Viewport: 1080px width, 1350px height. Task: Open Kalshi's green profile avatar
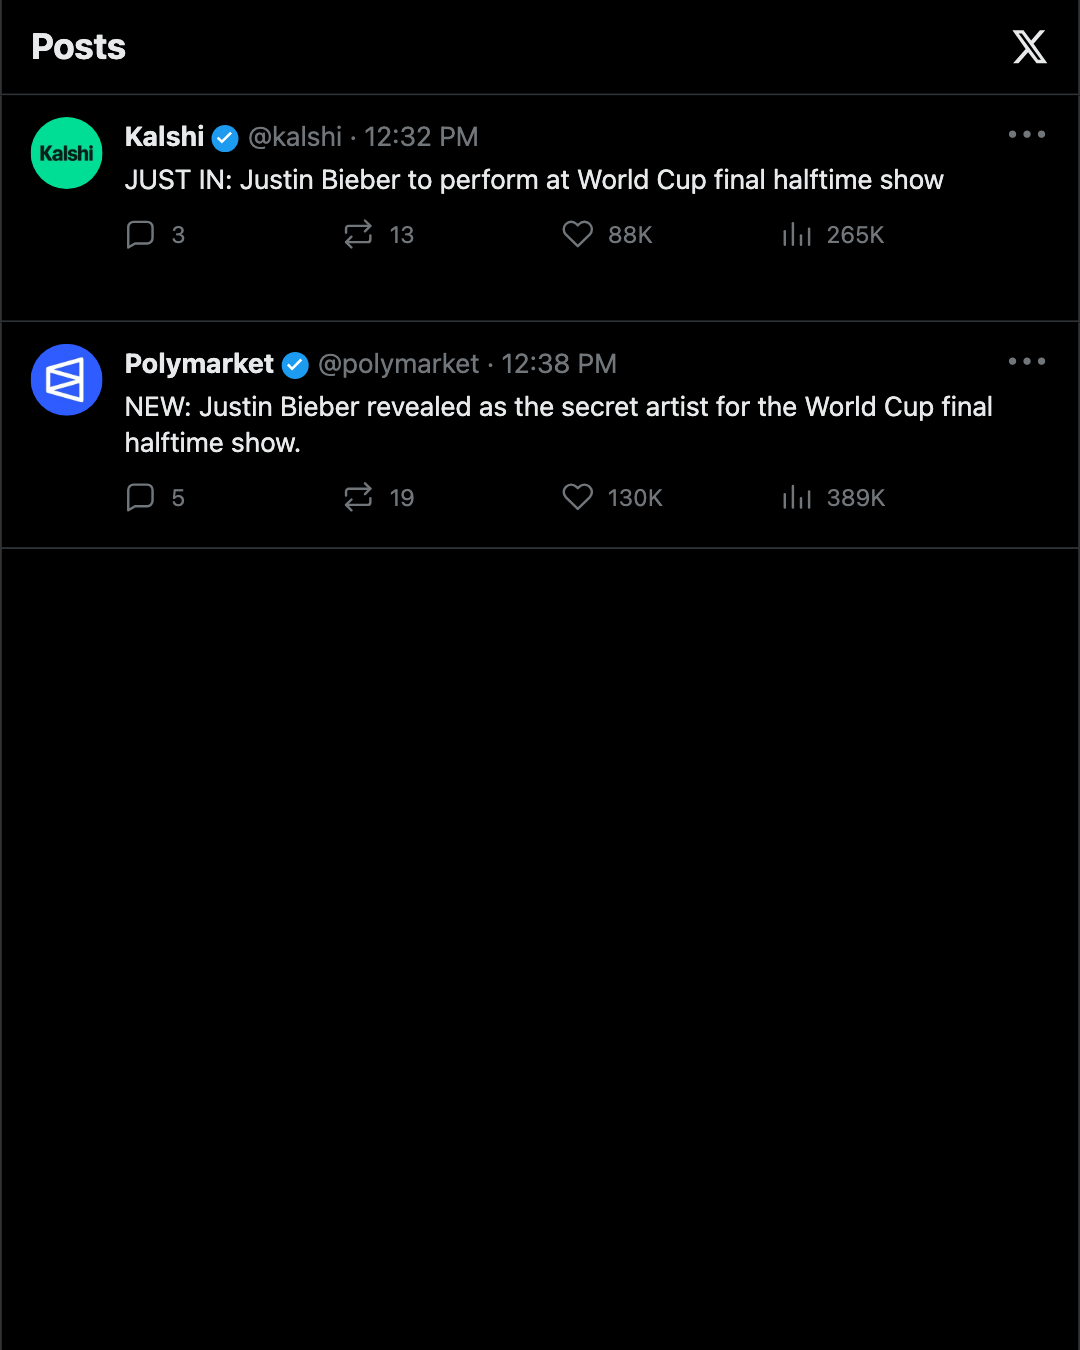tap(67, 153)
